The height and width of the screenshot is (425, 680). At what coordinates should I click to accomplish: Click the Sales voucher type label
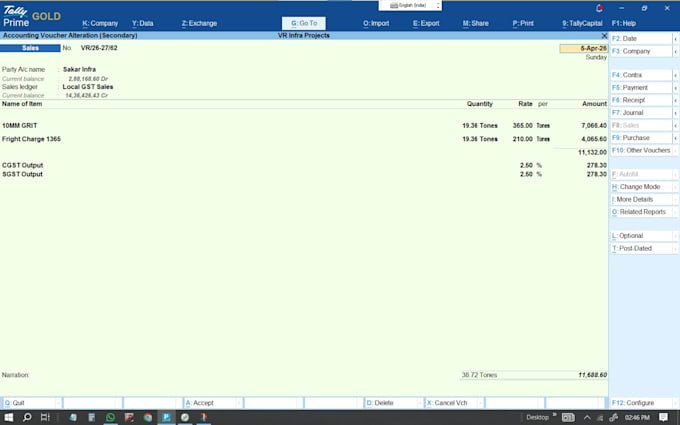pyautogui.click(x=30, y=48)
